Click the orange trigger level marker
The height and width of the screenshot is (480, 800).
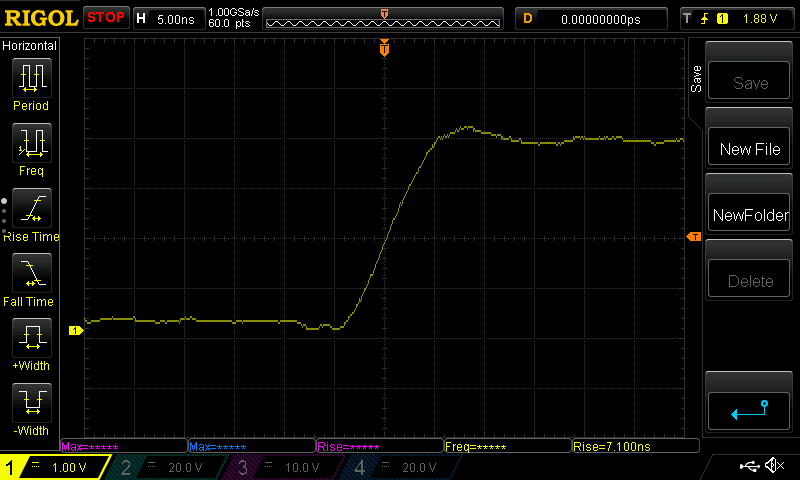pos(694,236)
